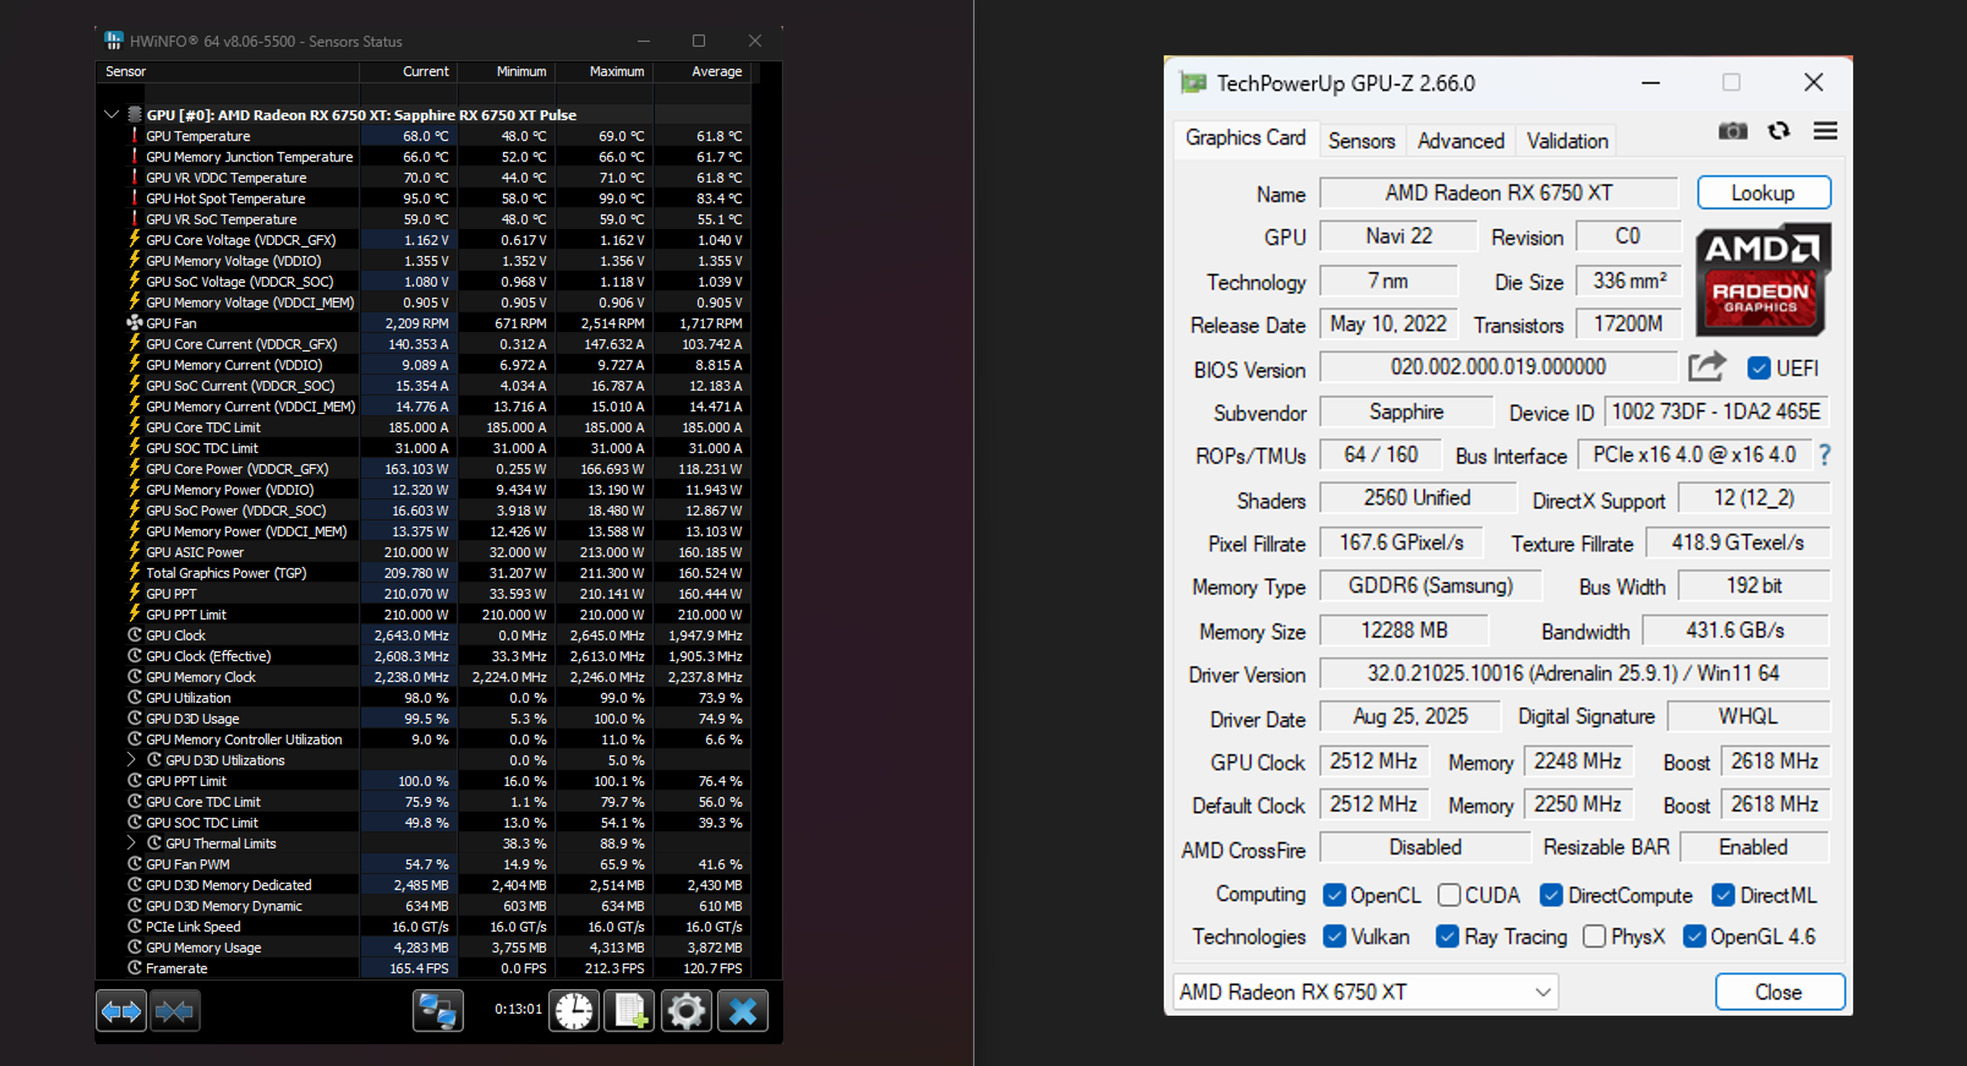Image resolution: width=1967 pixels, height=1066 pixels.
Task: Start logging with the sheet-plus icon
Action: [x=630, y=1011]
